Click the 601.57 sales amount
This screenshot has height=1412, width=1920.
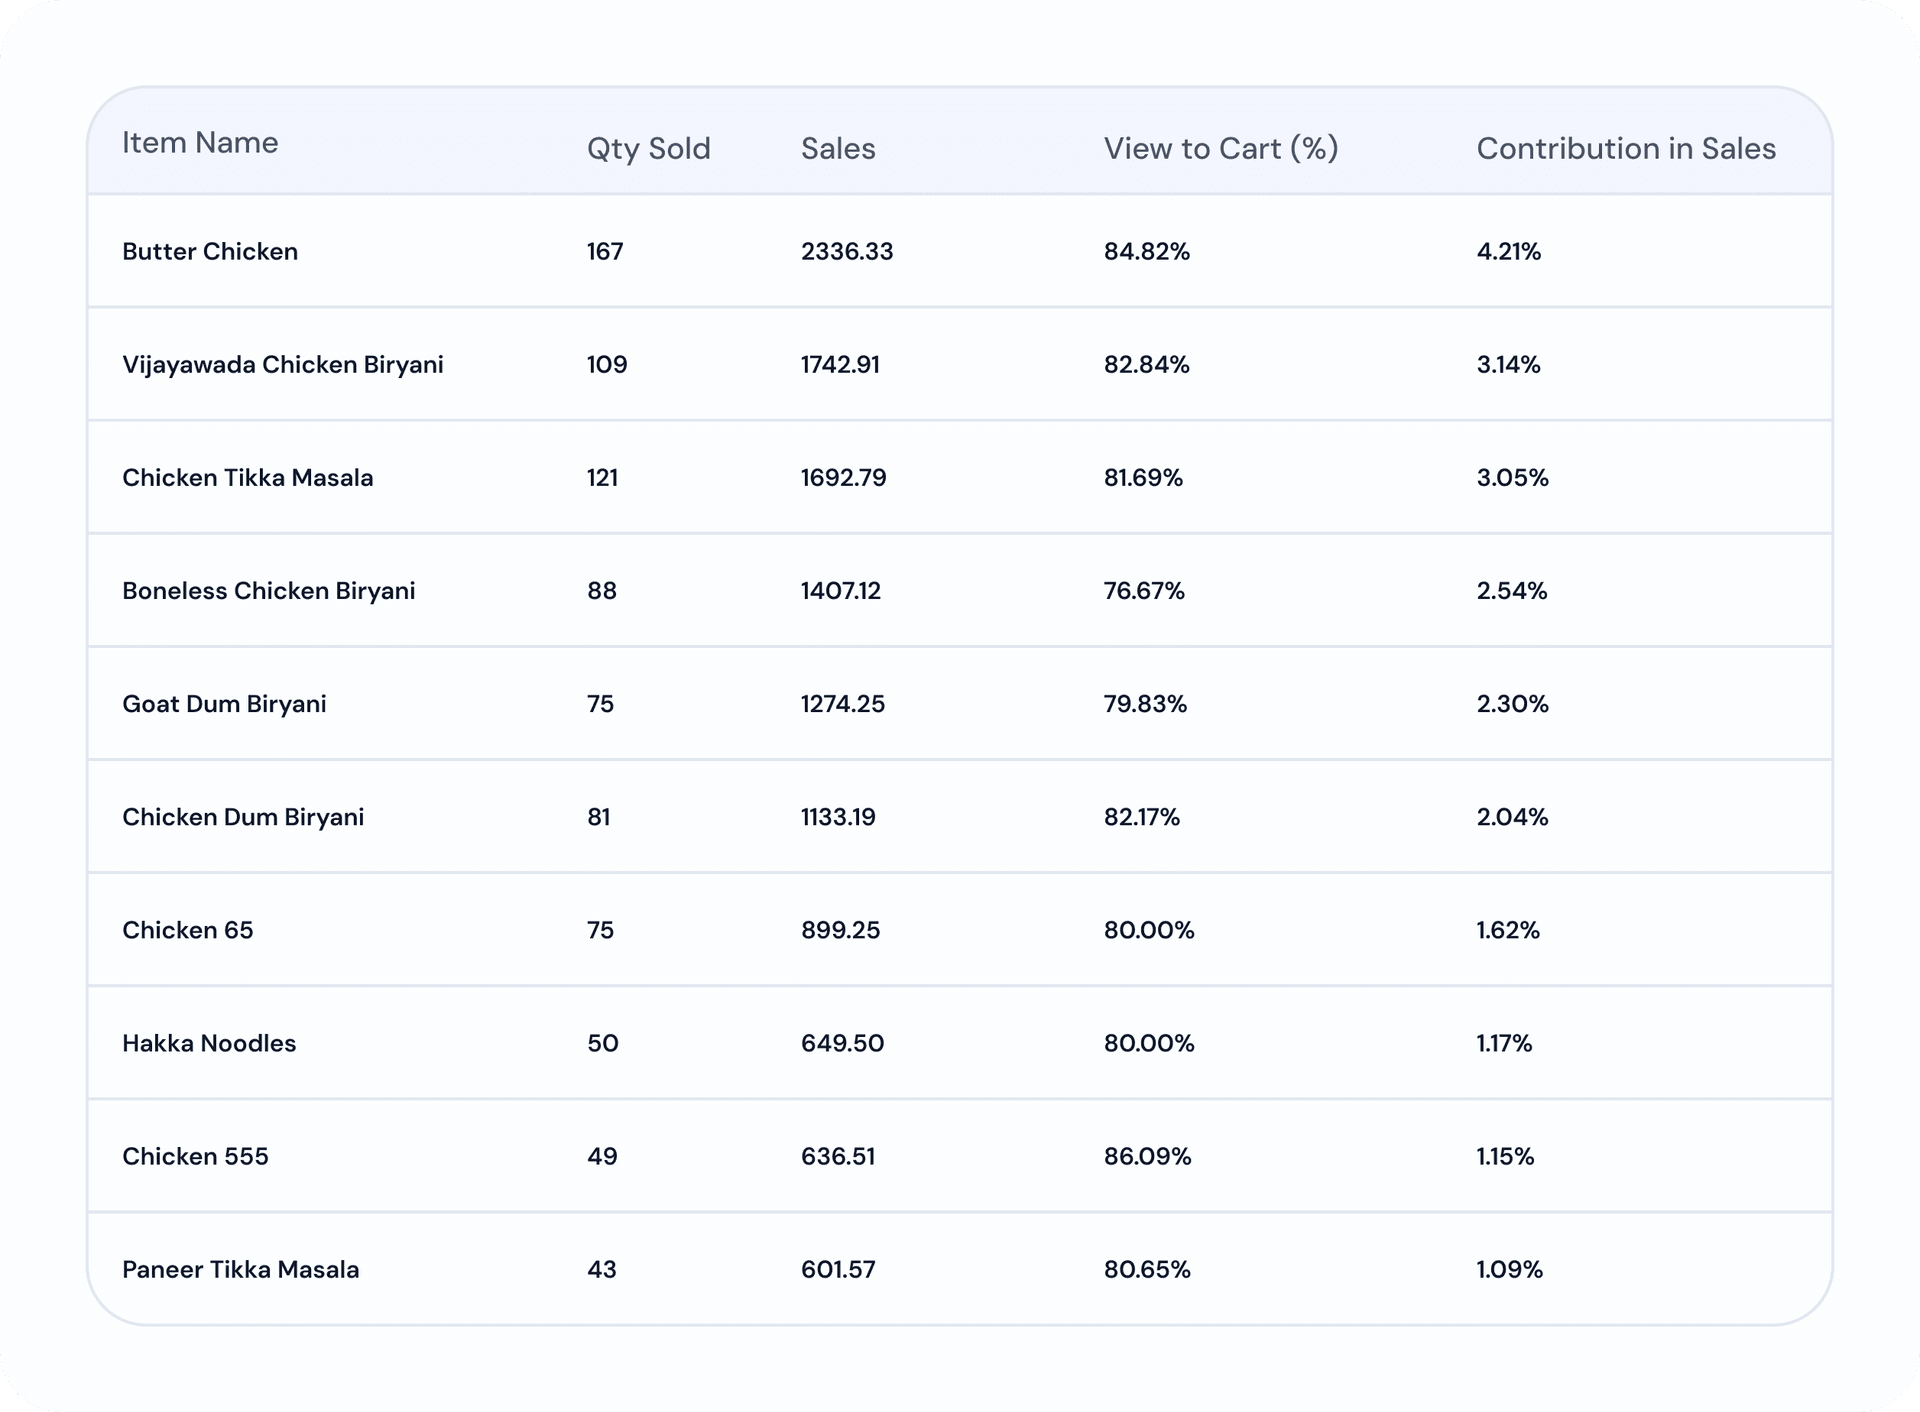(x=838, y=1269)
